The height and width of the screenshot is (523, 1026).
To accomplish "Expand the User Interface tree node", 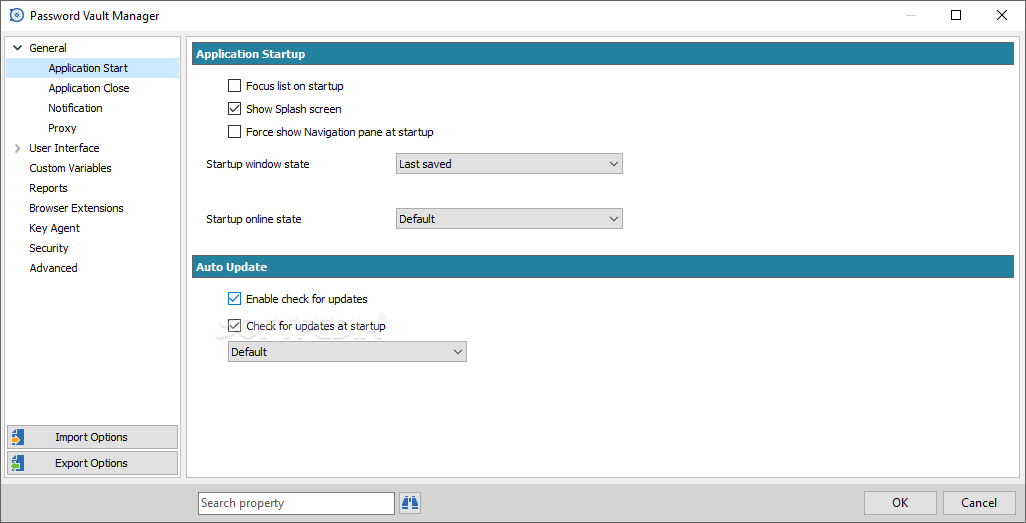I will [x=18, y=148].
